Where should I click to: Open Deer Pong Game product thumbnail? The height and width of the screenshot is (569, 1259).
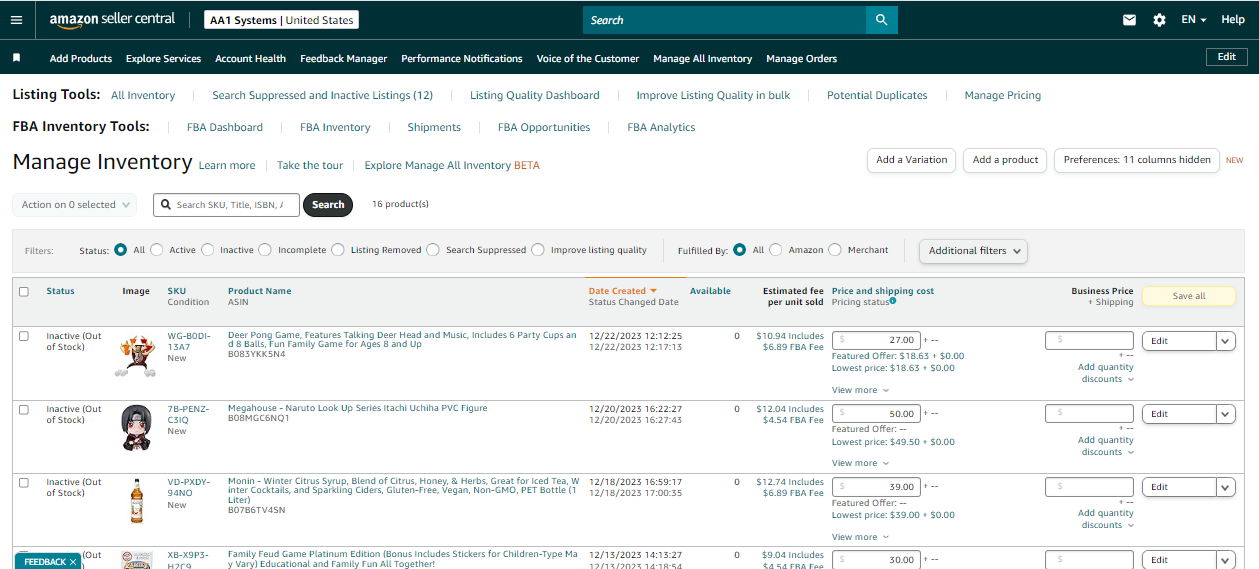coord(135,356)
